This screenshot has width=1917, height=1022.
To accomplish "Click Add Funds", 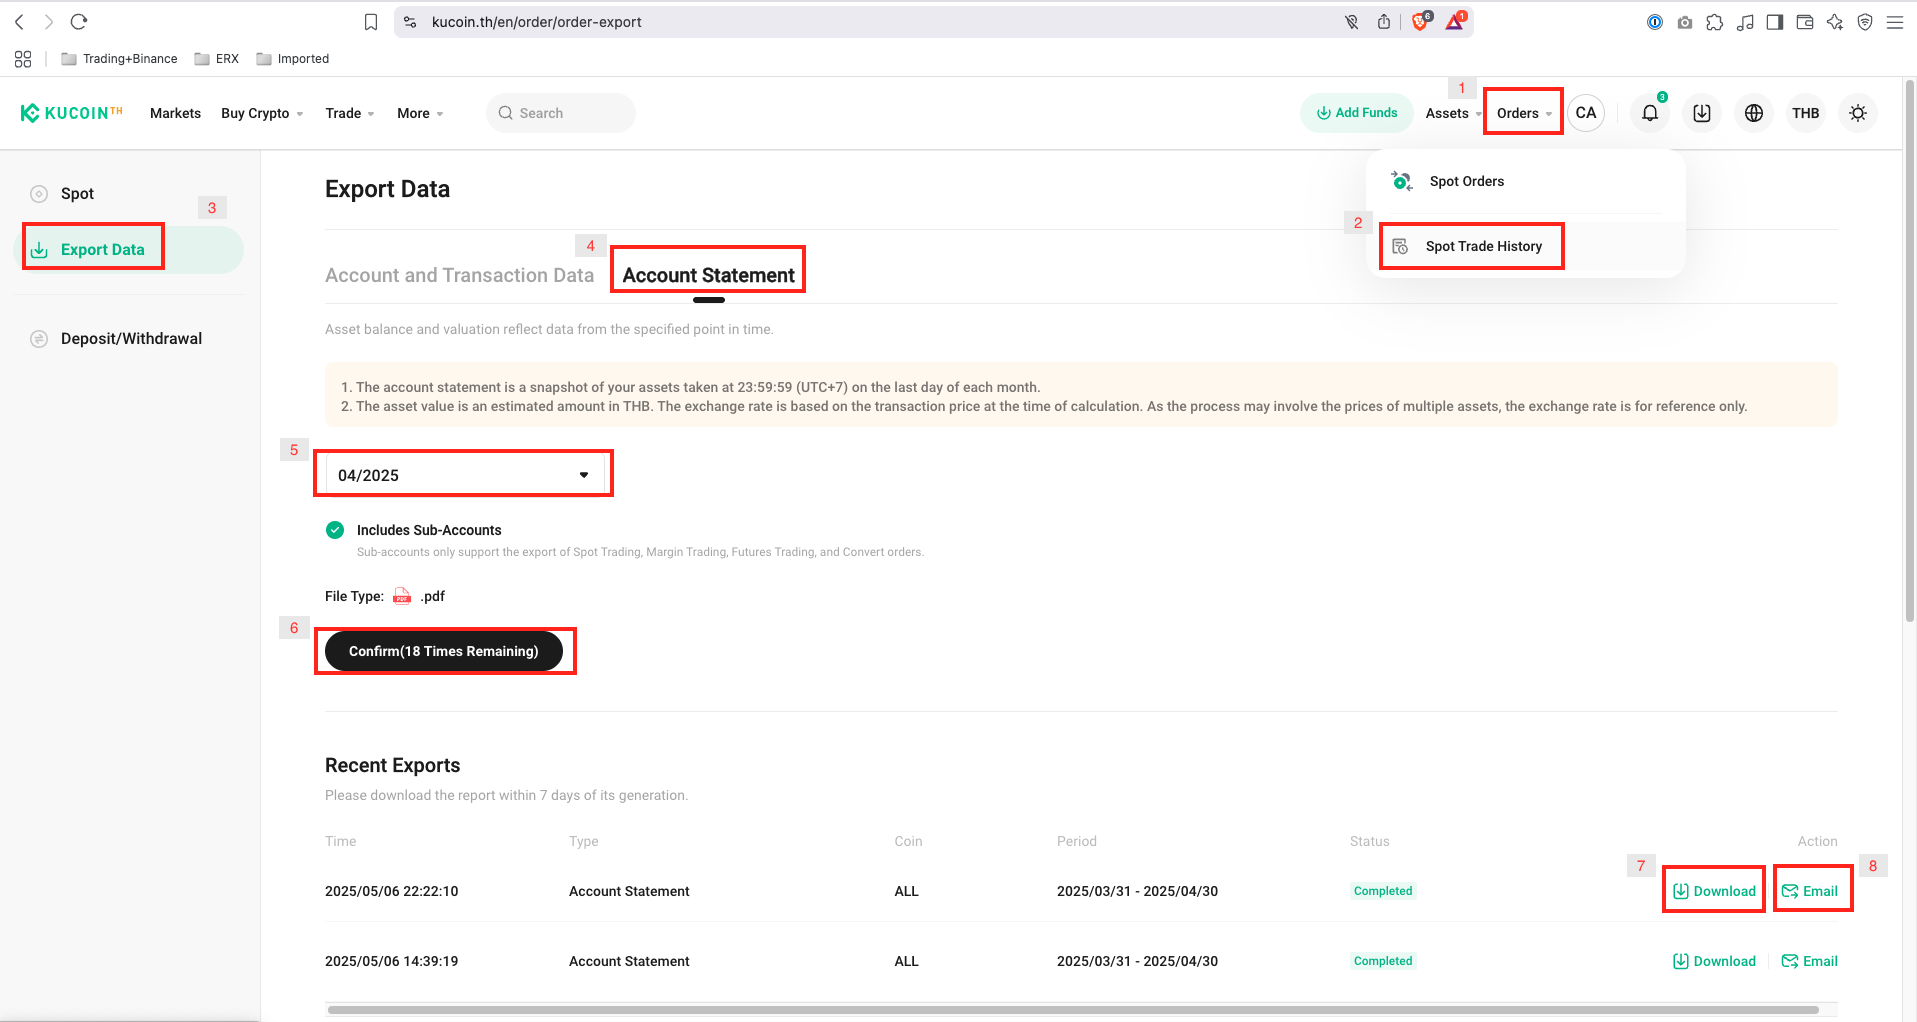I will coord(1356,112).
